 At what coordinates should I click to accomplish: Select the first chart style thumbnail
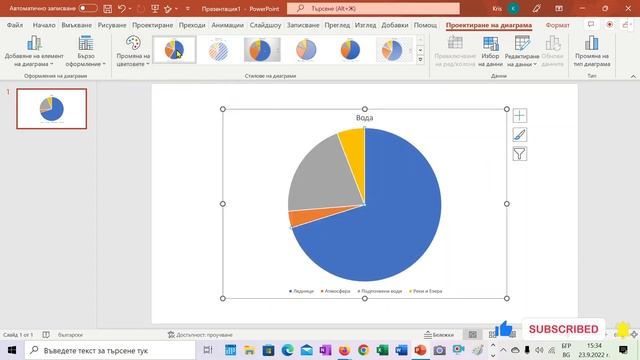(174, 50)
